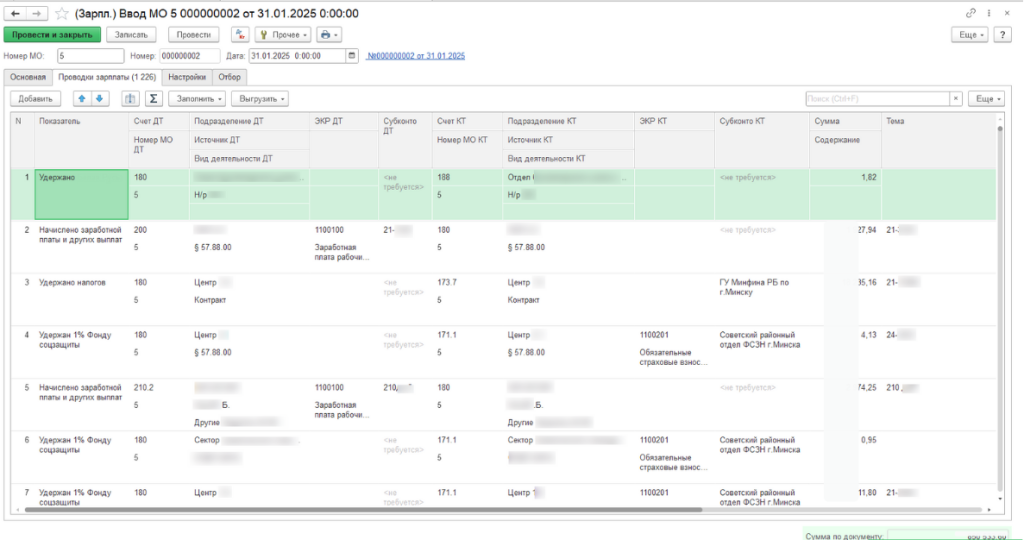Move the selected row up
Viewport: 1024px width, 540px height.
(x=82, y=98)
